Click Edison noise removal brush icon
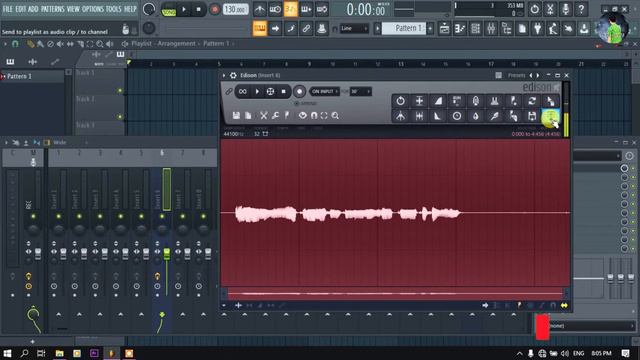 coord(494,116)
